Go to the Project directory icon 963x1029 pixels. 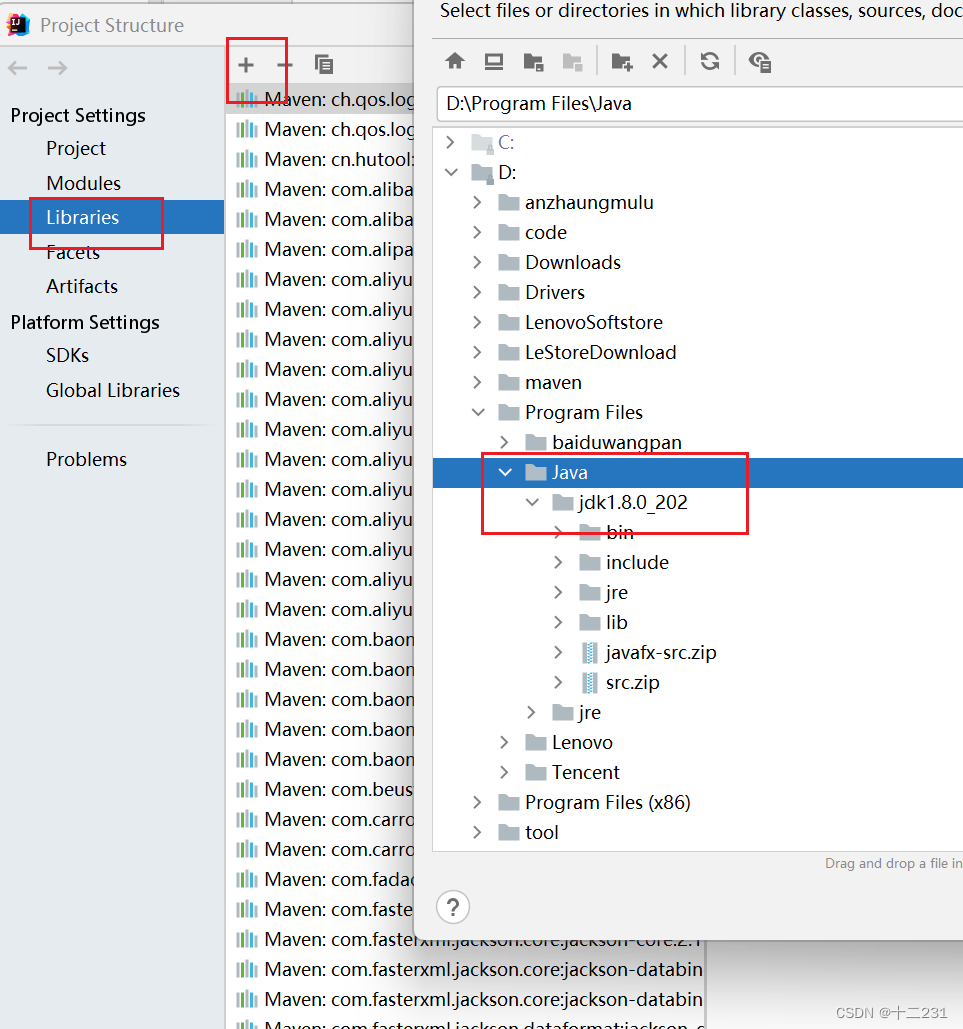[x=533, y=61]
